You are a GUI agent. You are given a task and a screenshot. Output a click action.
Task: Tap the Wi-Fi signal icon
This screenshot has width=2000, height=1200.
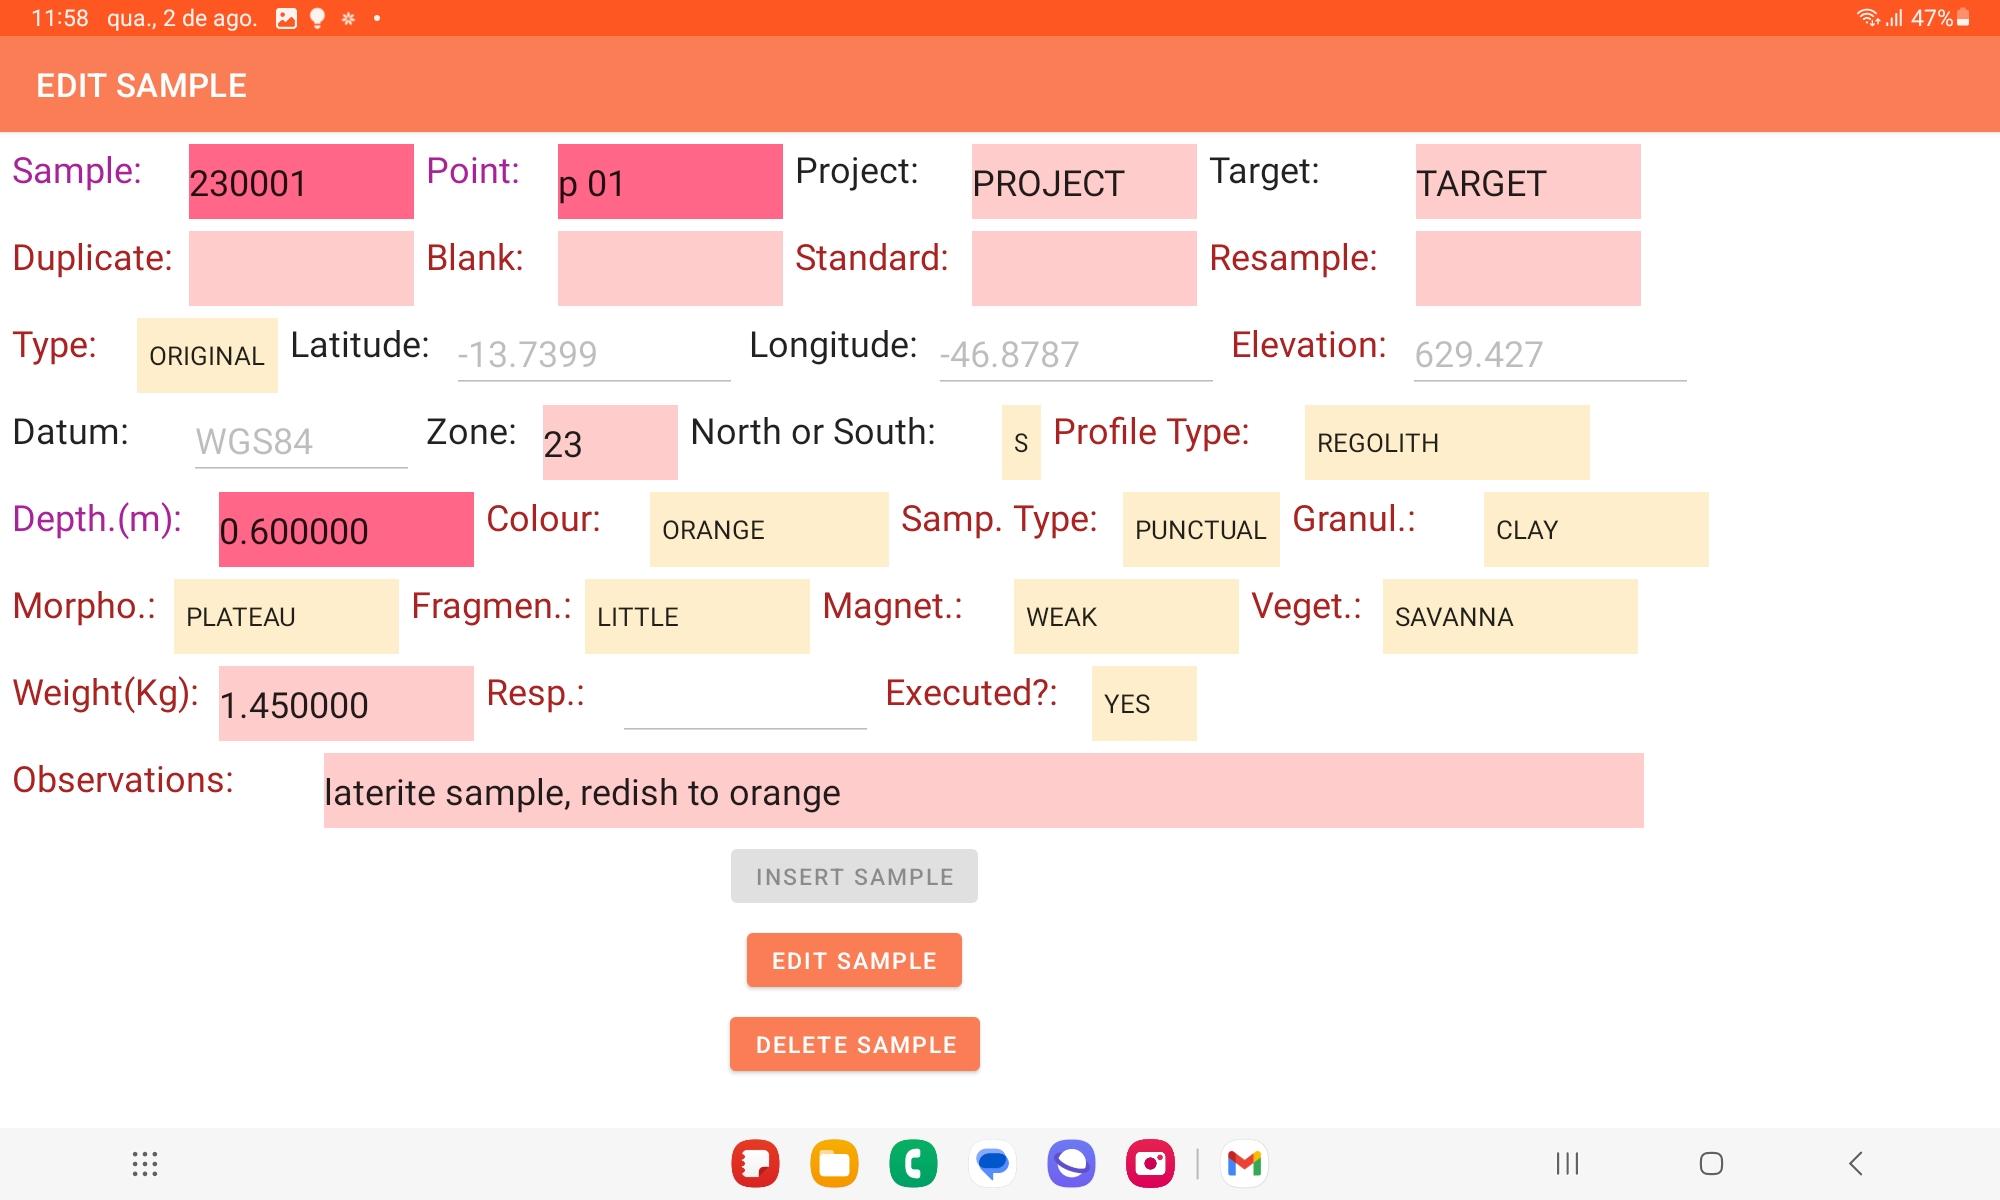[x=1867, y=18]
